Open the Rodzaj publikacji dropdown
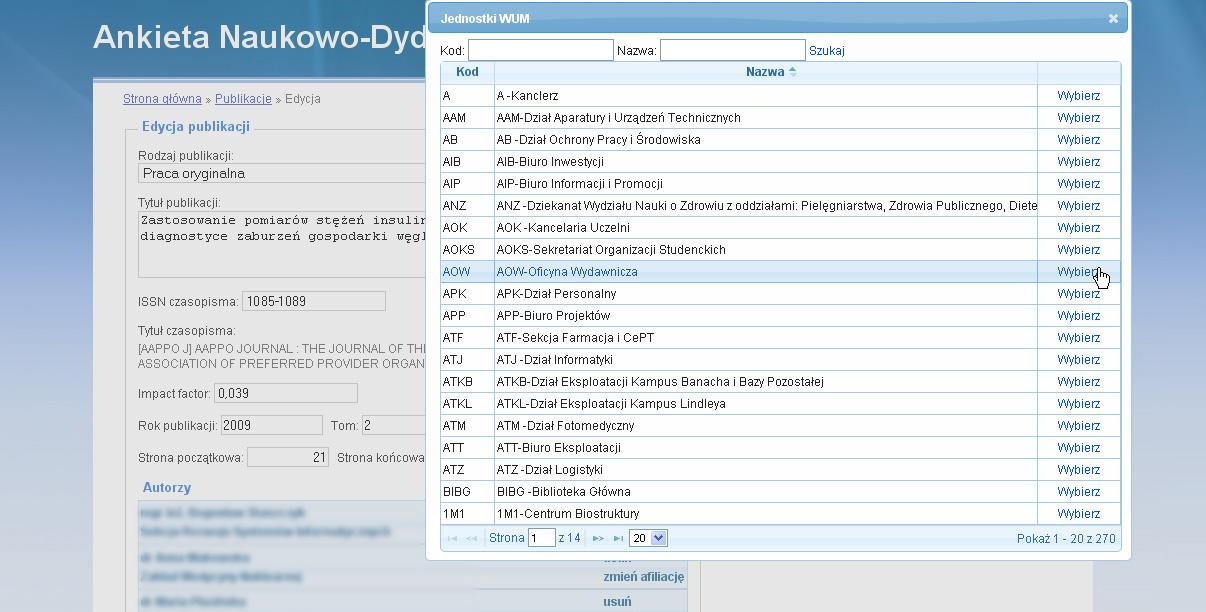The image size is (1206, 612). 282,173
